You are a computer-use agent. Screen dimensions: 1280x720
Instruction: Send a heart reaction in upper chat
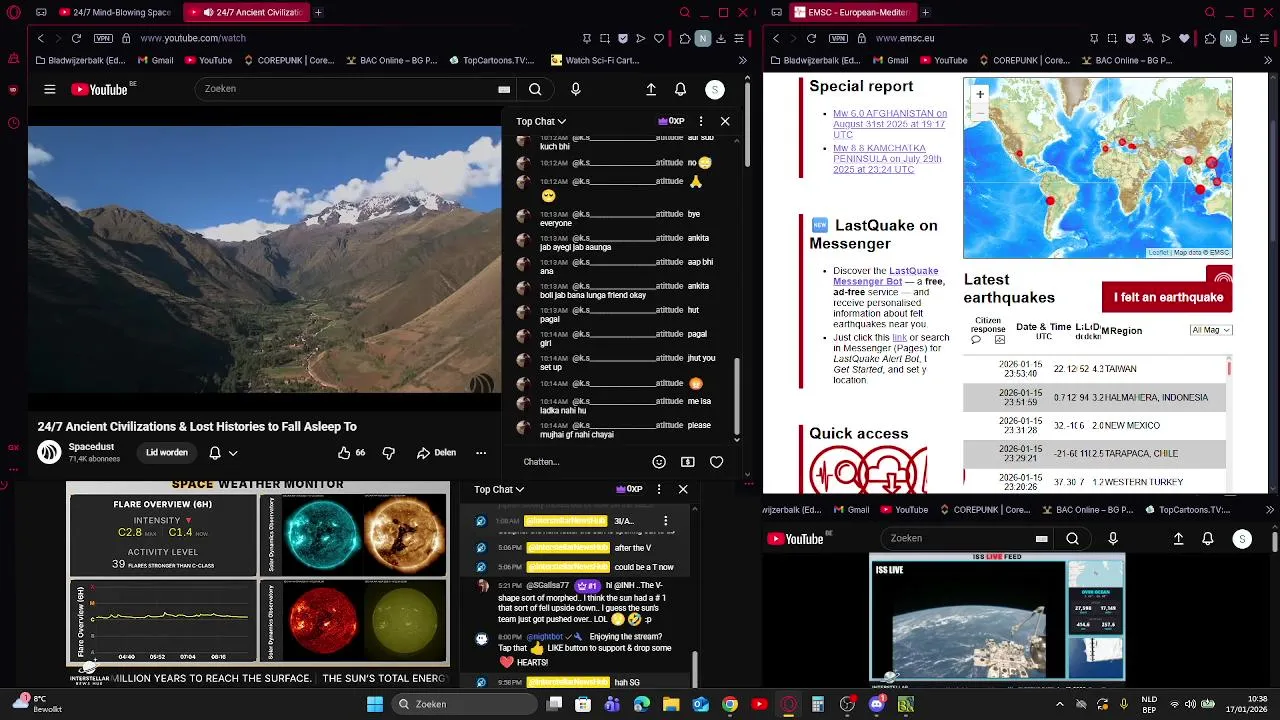pyautogui.click(x=716, y=462)
